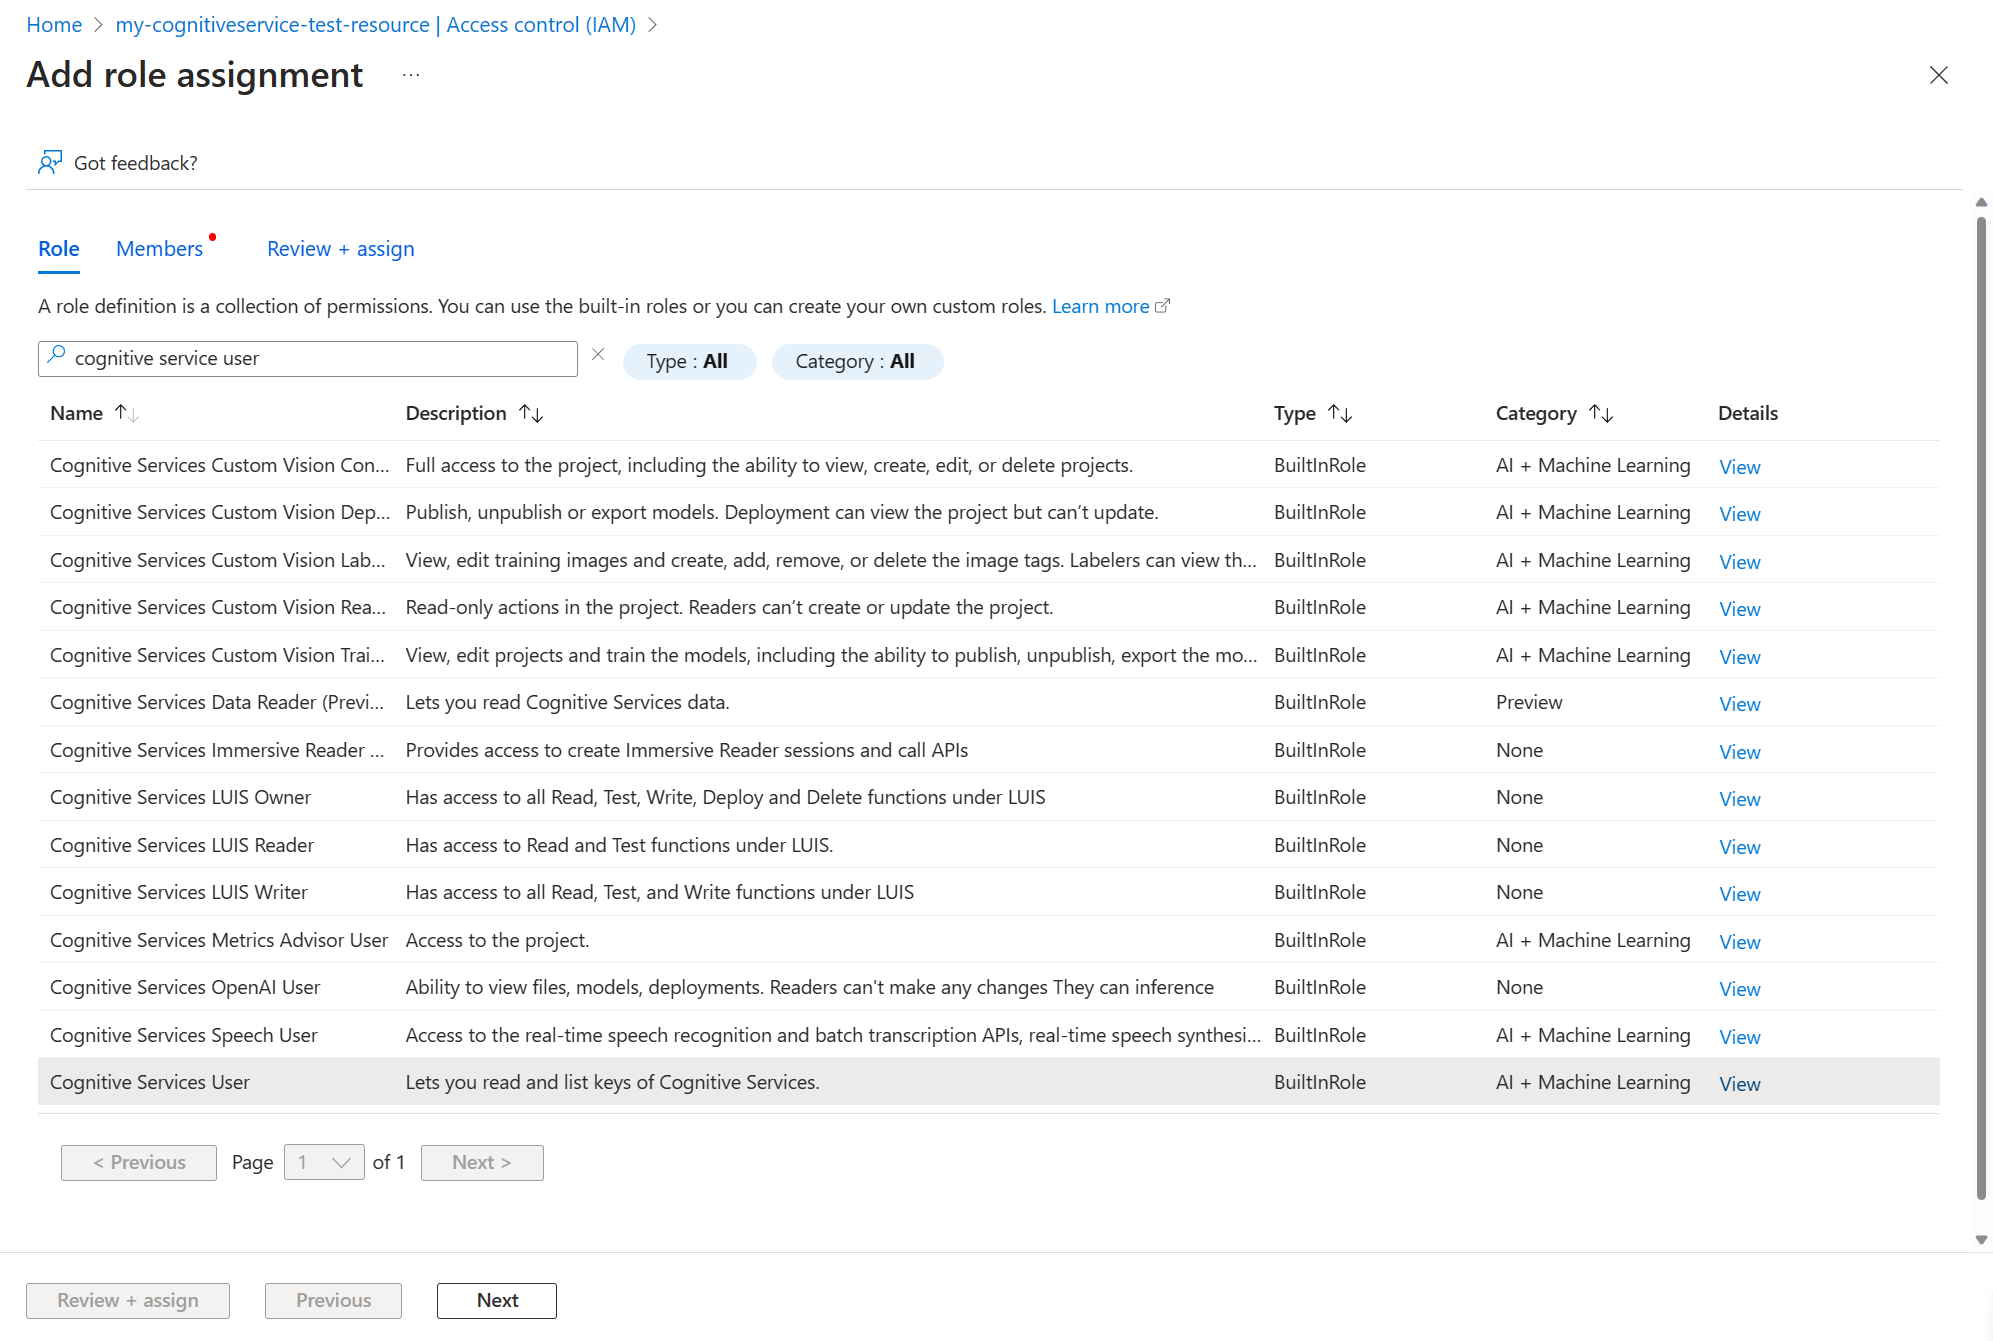Click the pagination Next > button
The image size is (1993, 1341).
coord(482,1162)
